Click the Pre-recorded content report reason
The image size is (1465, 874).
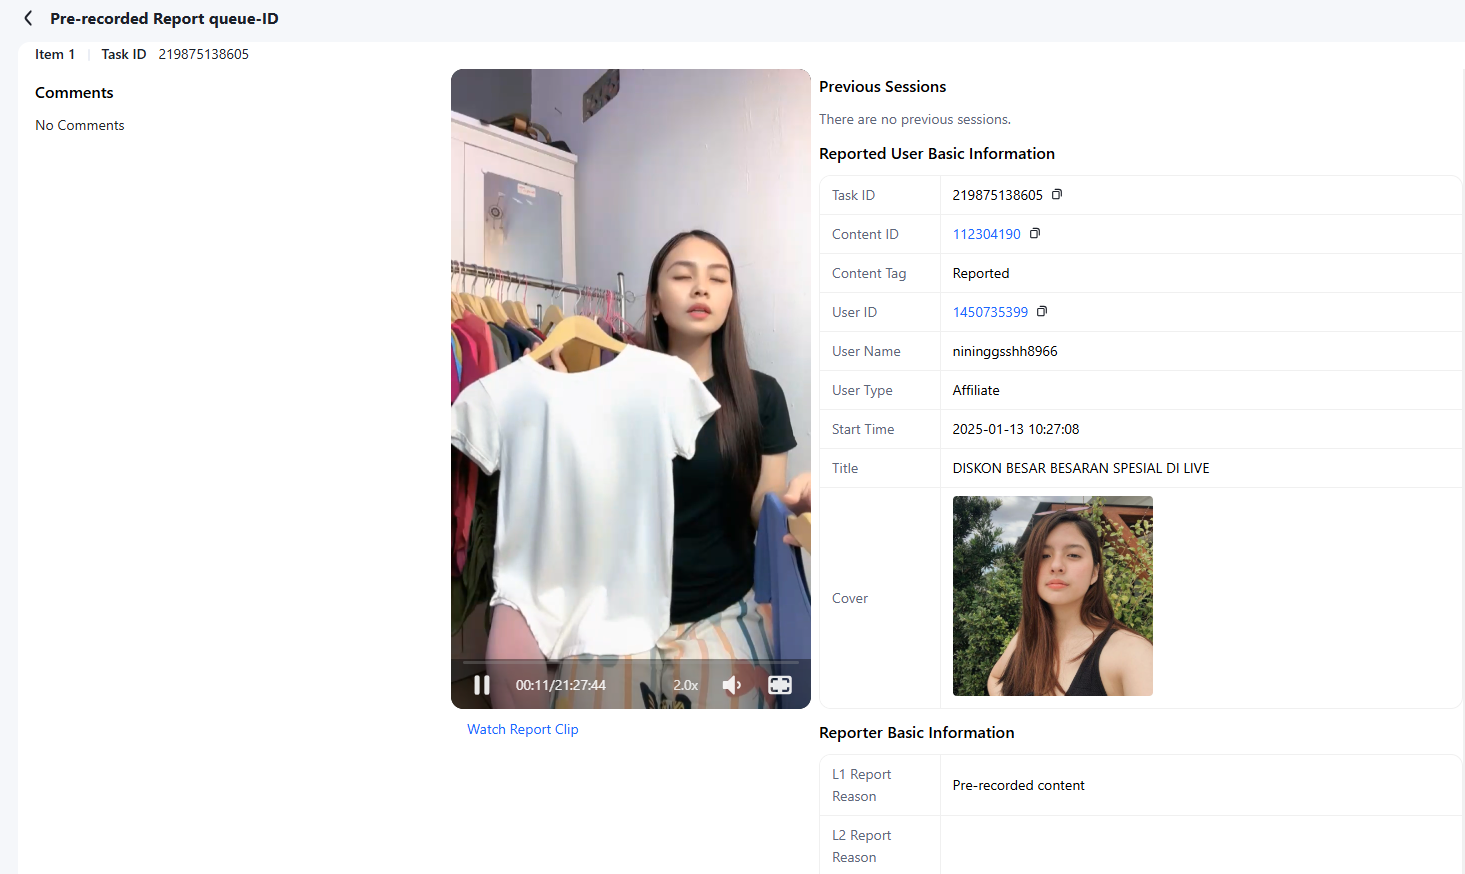[1018, 785]
